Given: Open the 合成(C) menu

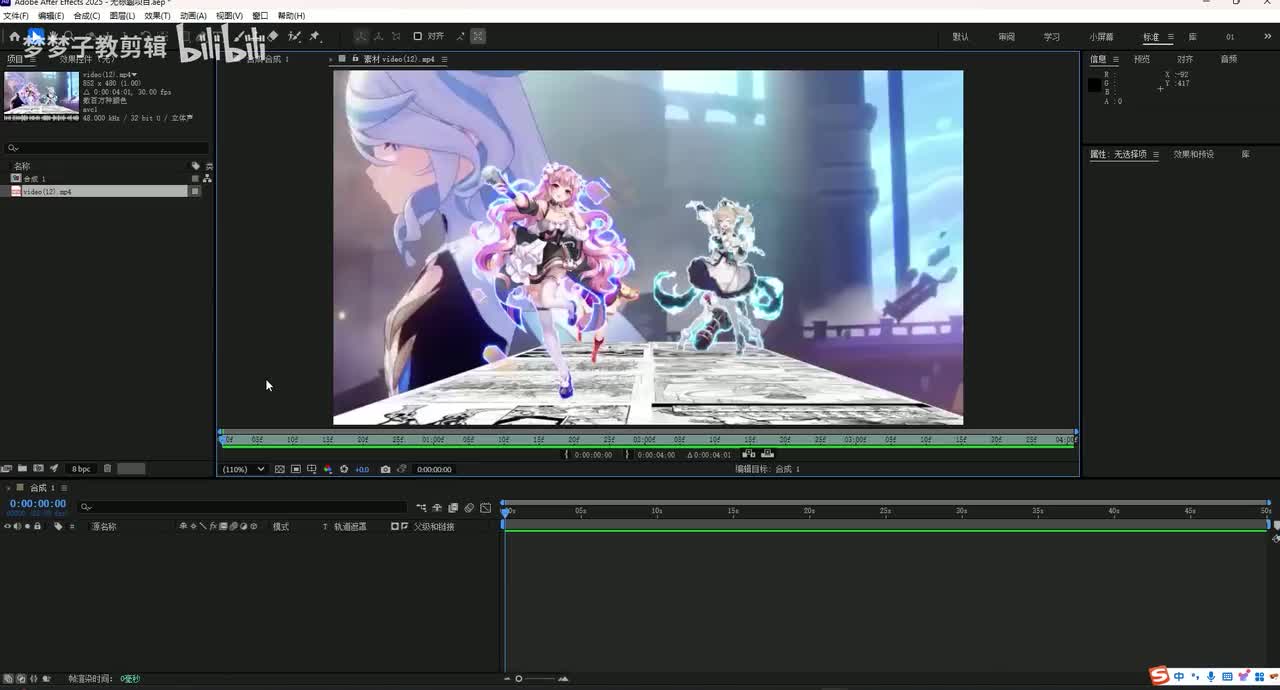Looking at the screenshot, I should (87, 16).
